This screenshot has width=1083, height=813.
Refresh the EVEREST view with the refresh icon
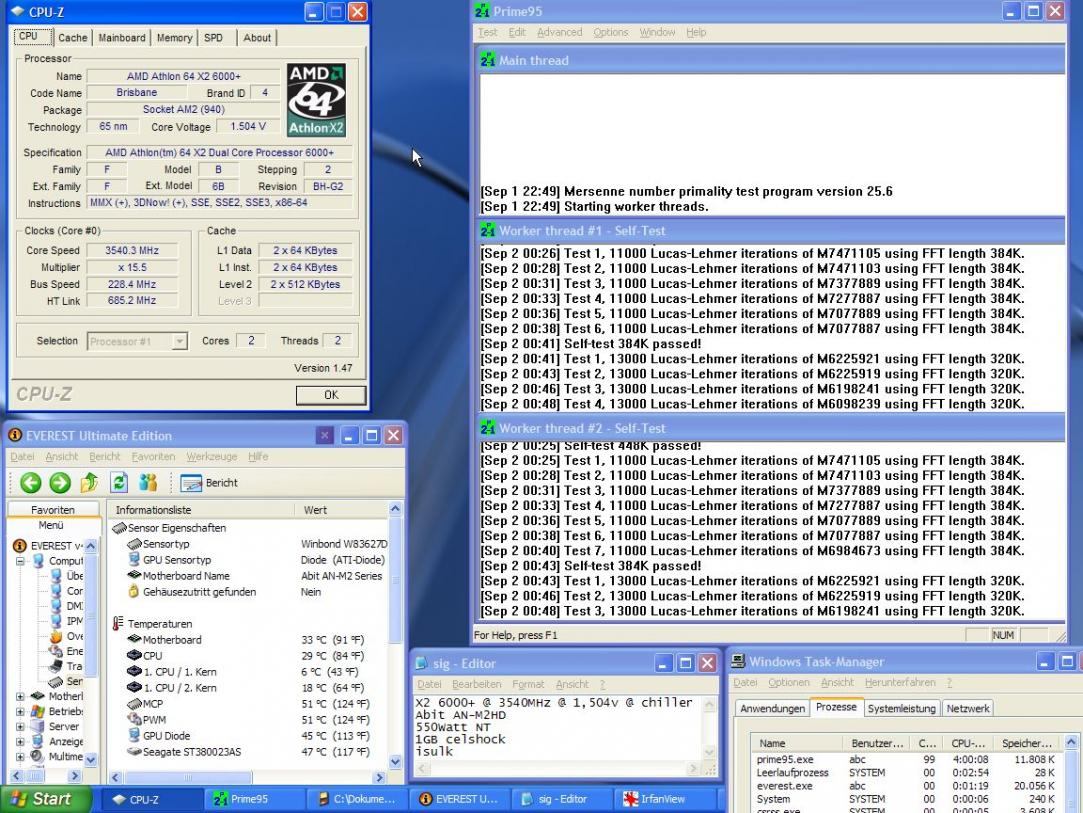point(119,483)
